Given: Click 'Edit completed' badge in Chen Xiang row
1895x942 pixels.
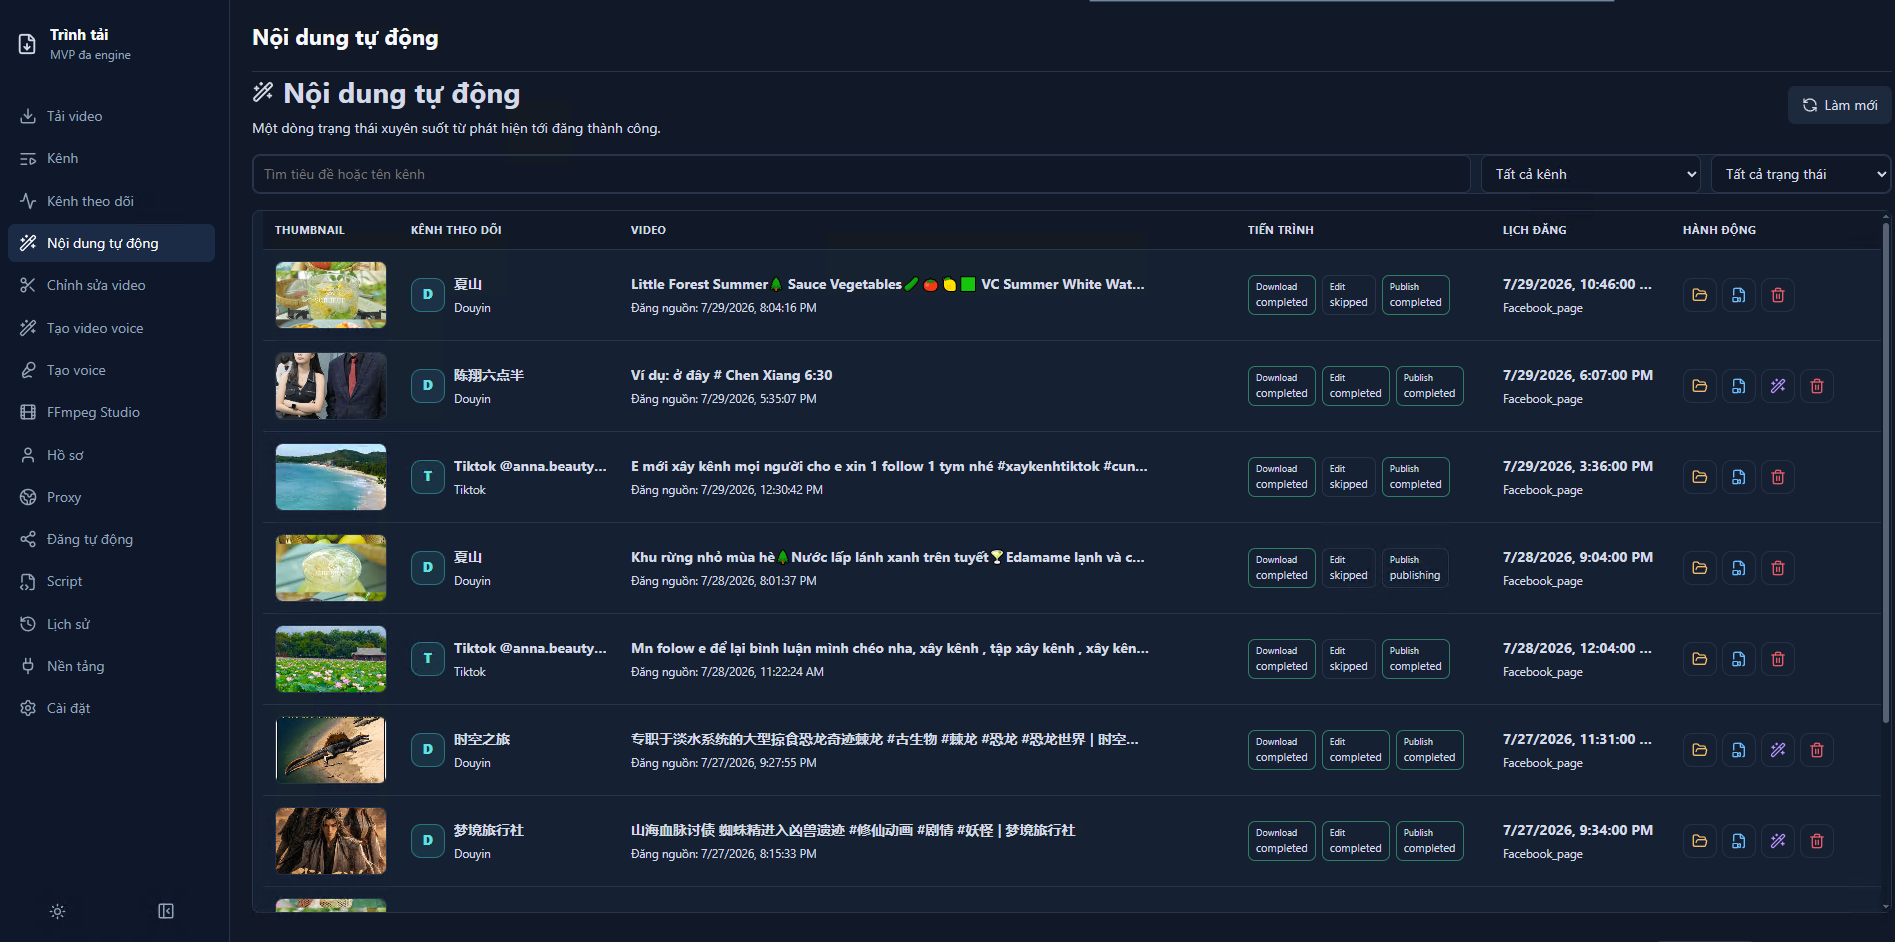Looking at the screenshot, I should (x=1355, y=386).
